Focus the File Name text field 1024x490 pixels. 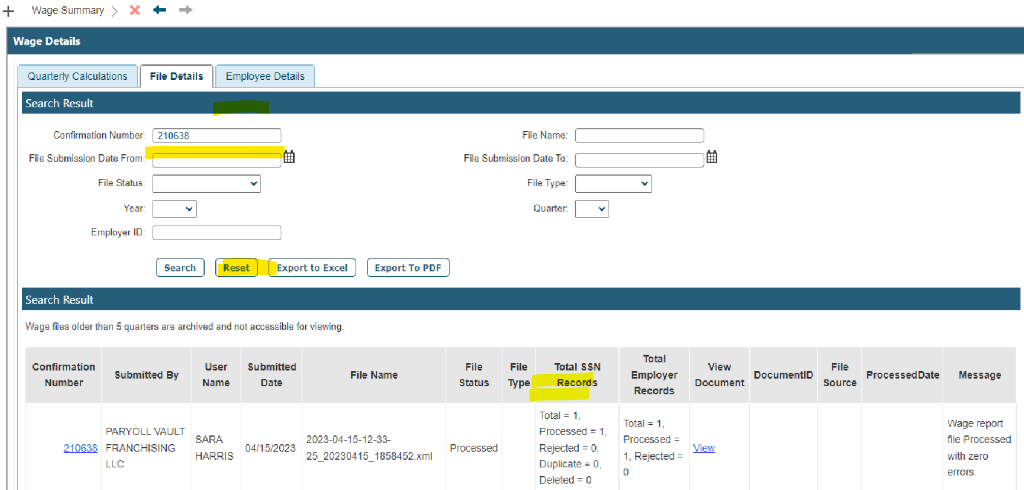click(x=639, y=135)
